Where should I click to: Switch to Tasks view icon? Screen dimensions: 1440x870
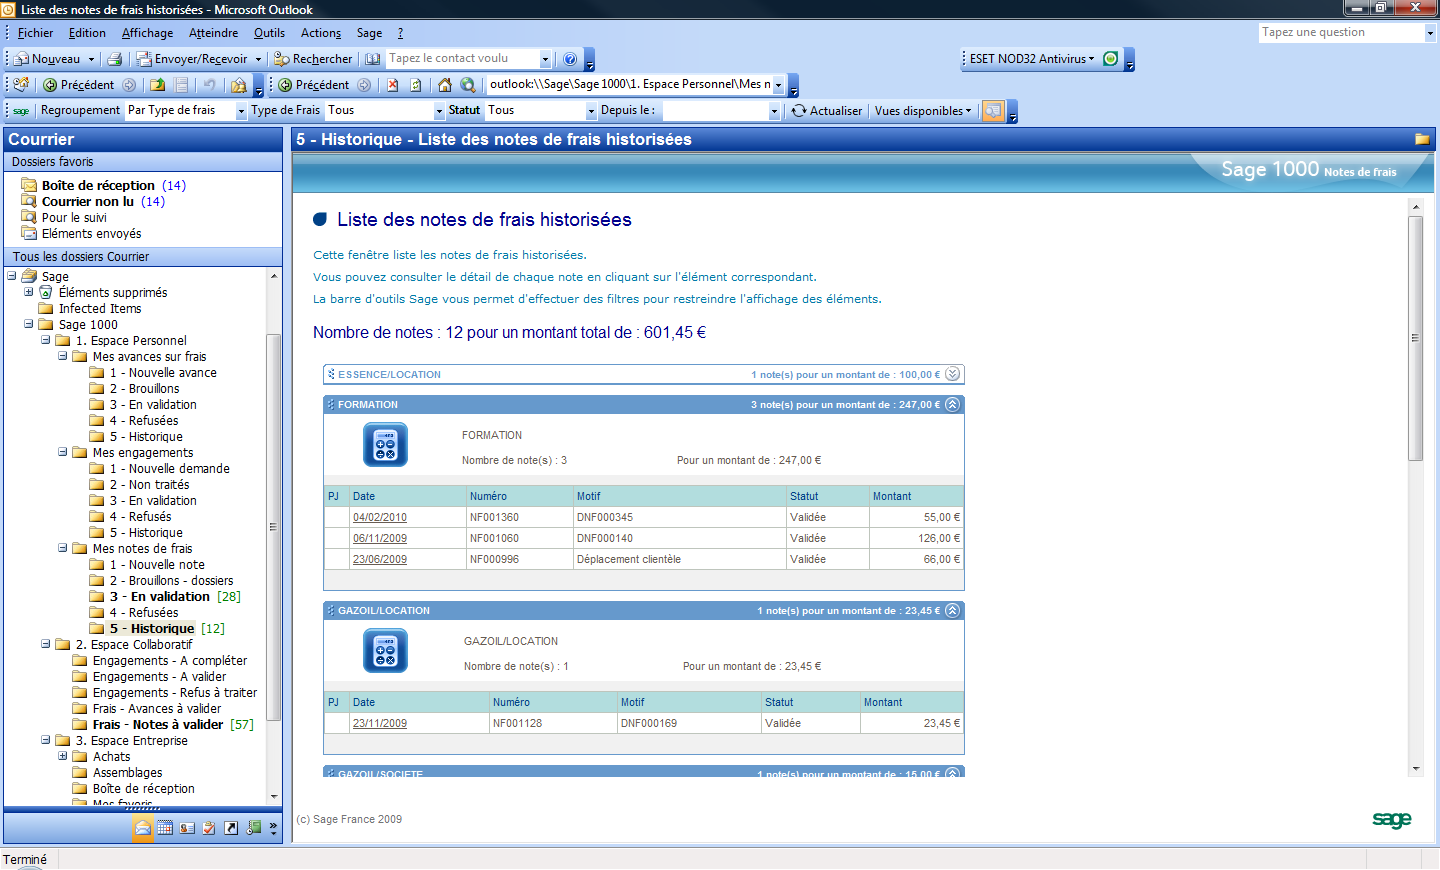209,828
